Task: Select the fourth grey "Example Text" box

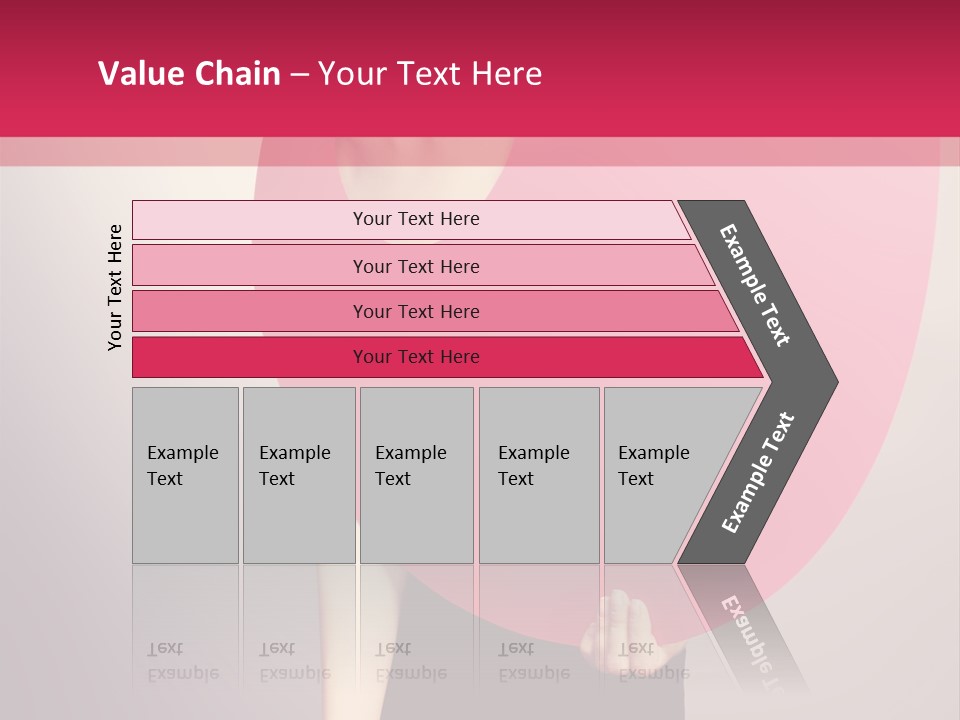Action: point(538,475)
